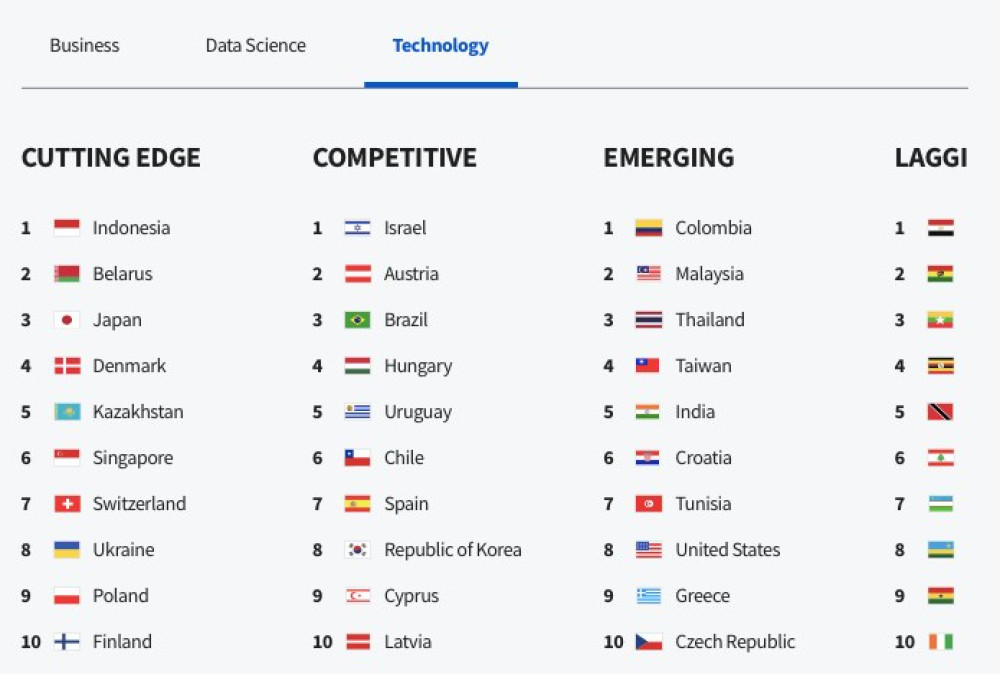Click the Switzerland flag icon

click(x=67, y=504)
